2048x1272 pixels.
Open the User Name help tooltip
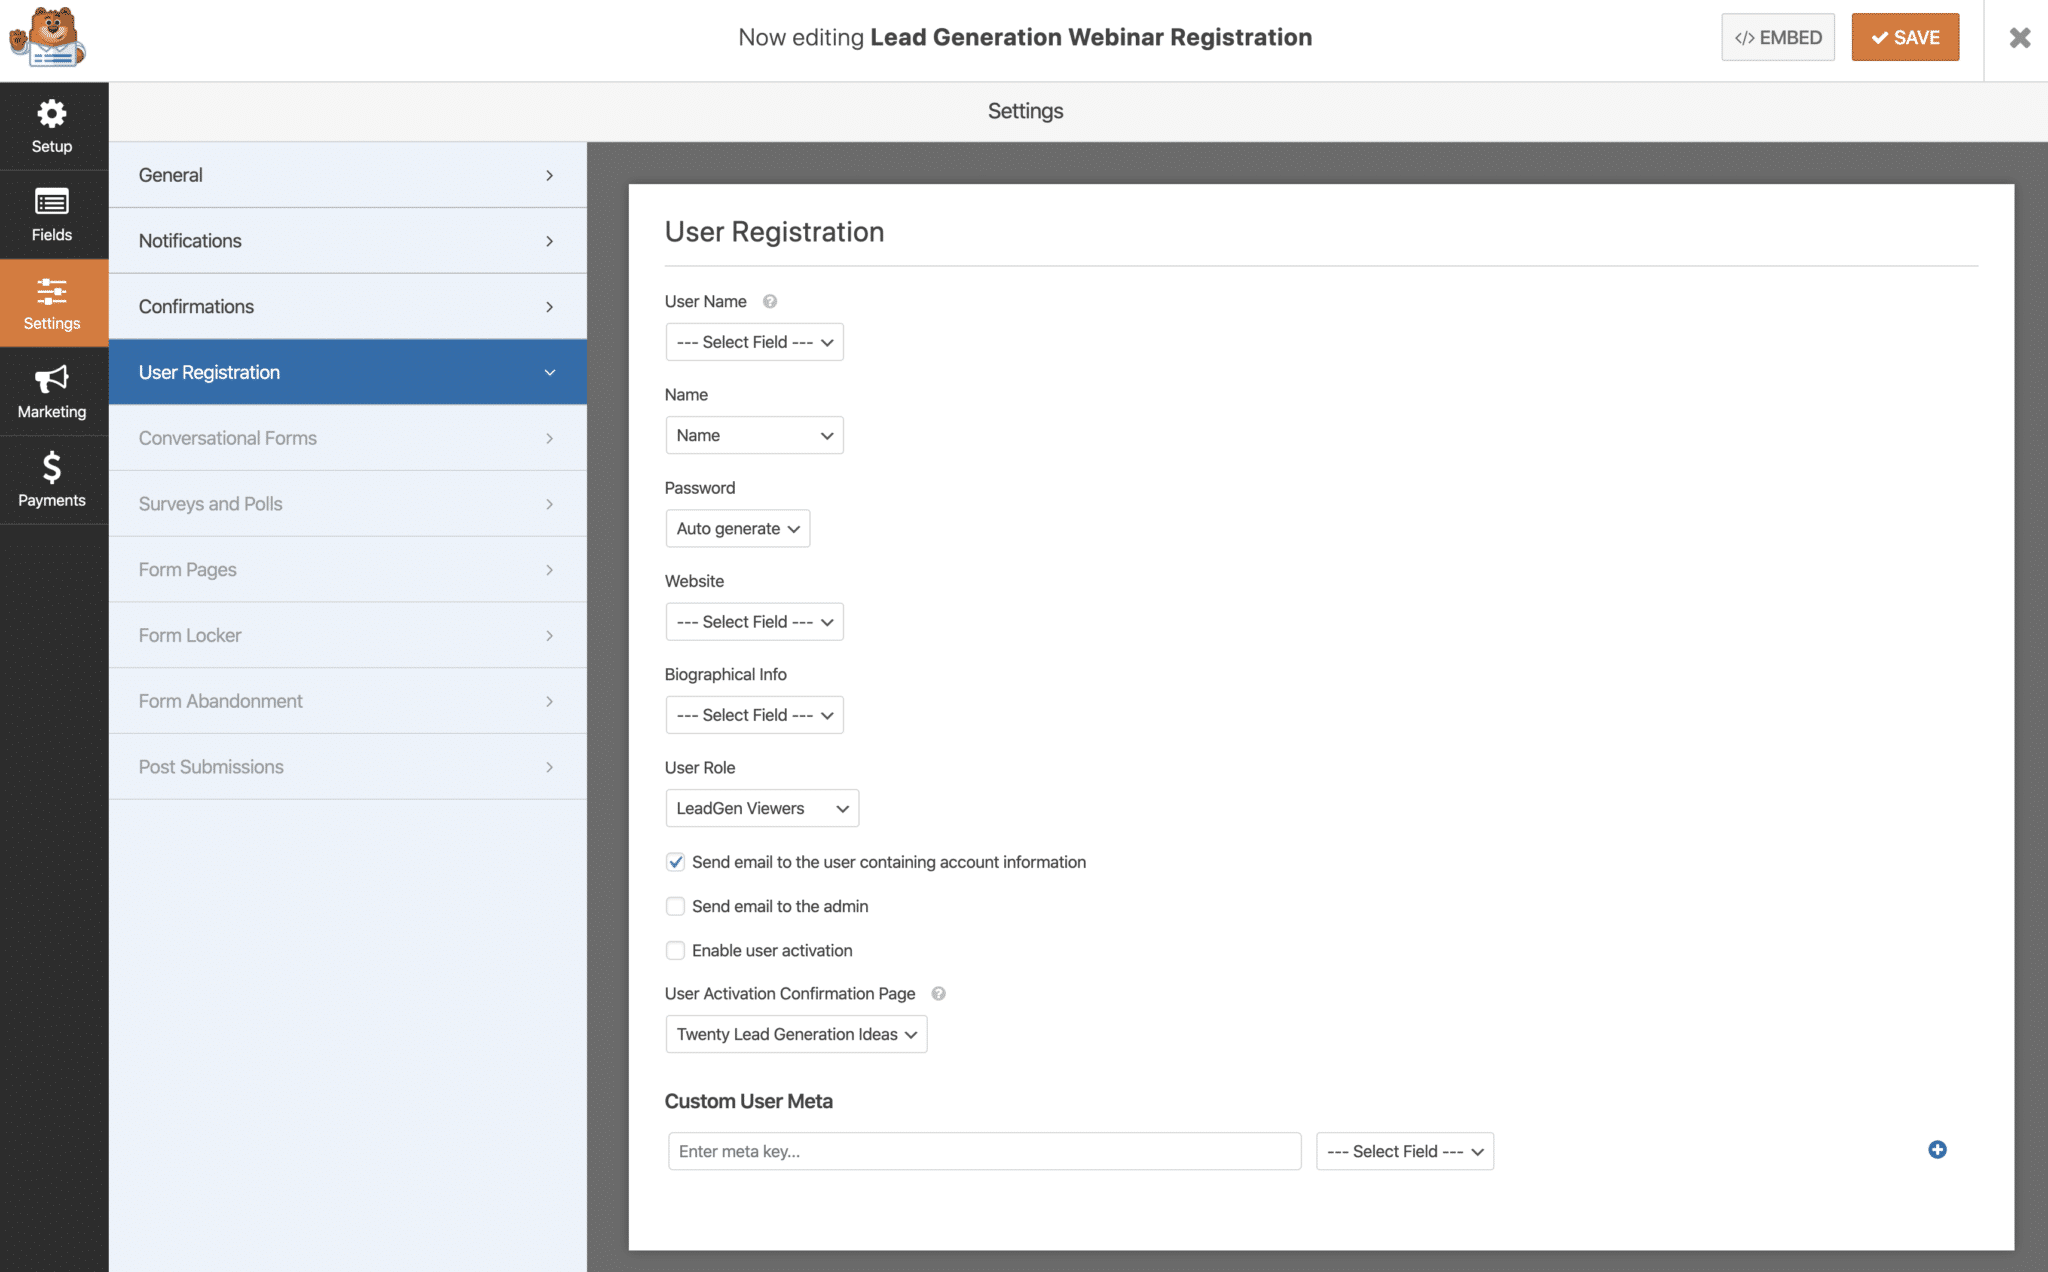[768, 300]
